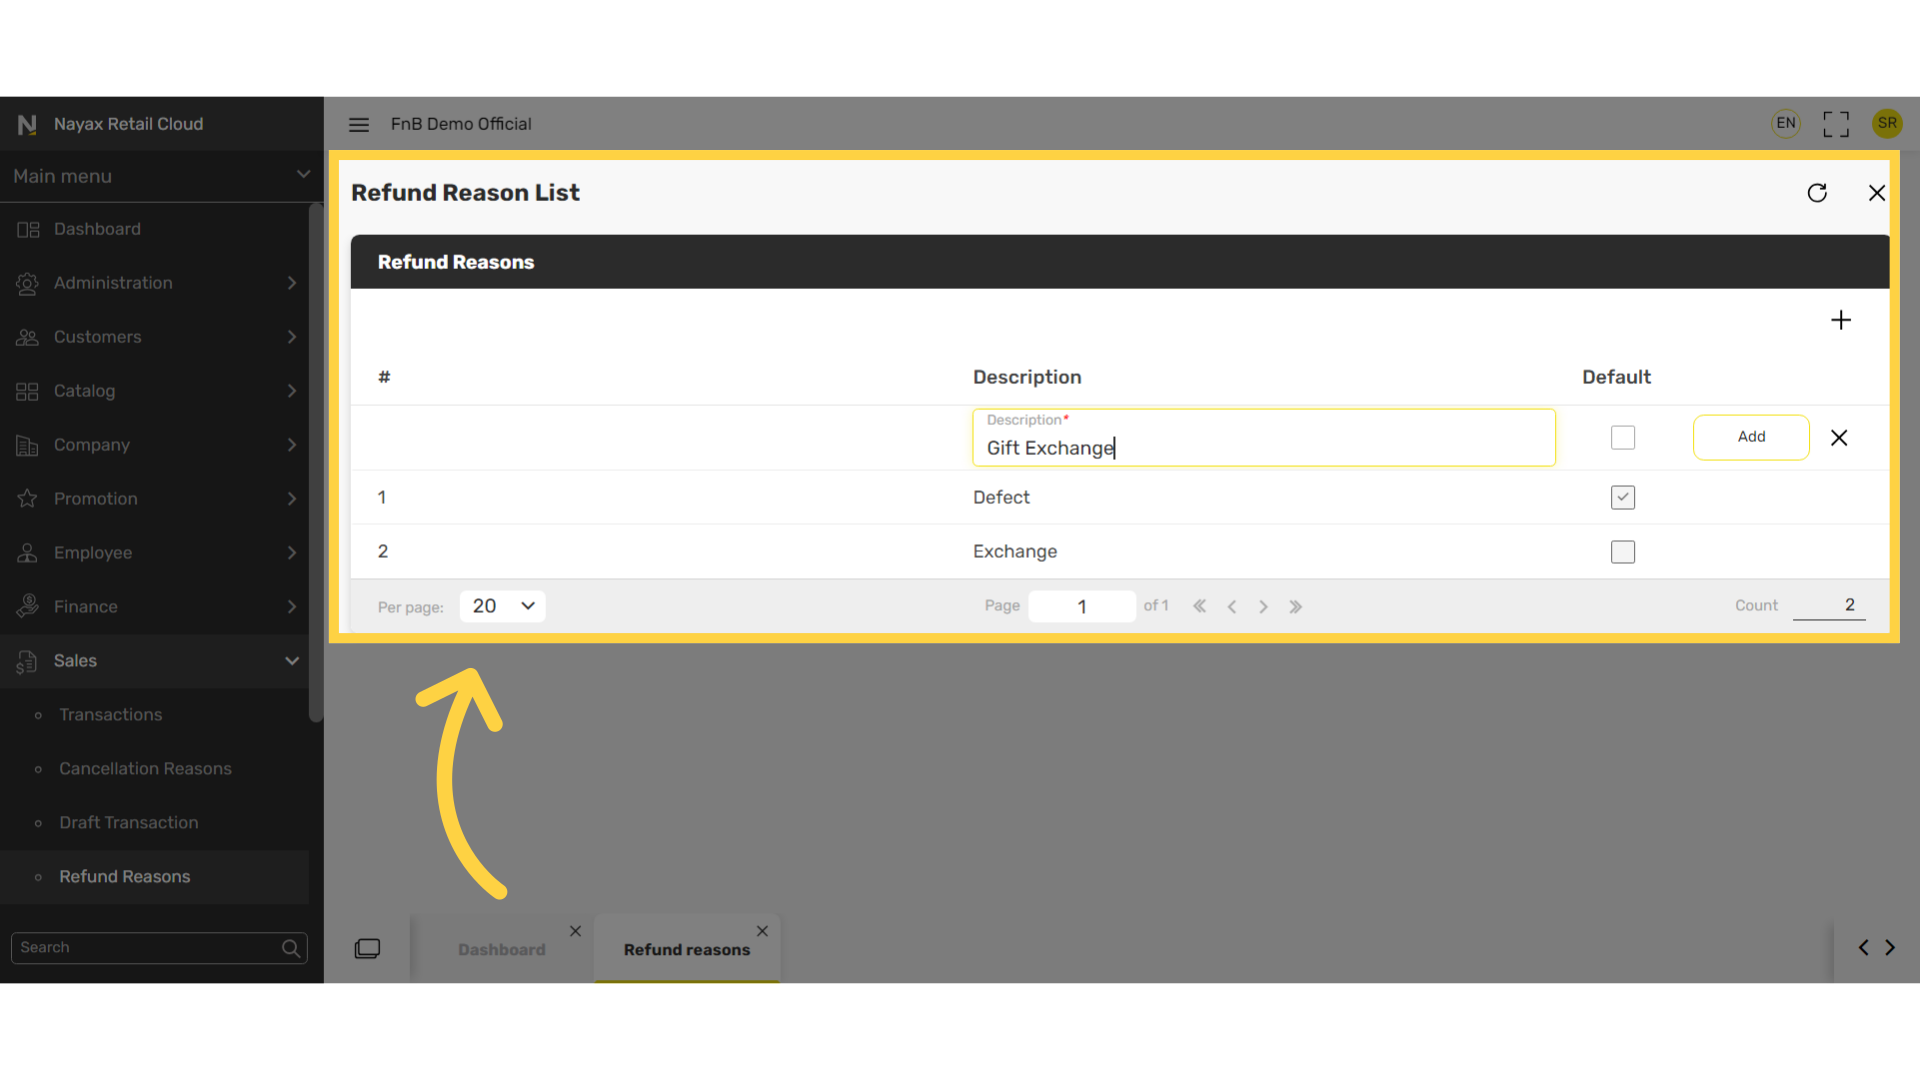This screenshot has height=1080, width=1920.
Task: Cancel the new row with the X icon
Action: 1839,438
